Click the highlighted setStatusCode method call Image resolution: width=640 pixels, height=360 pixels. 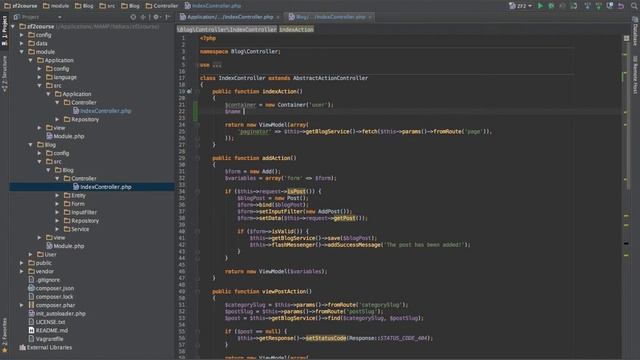[x=326, y=338]
